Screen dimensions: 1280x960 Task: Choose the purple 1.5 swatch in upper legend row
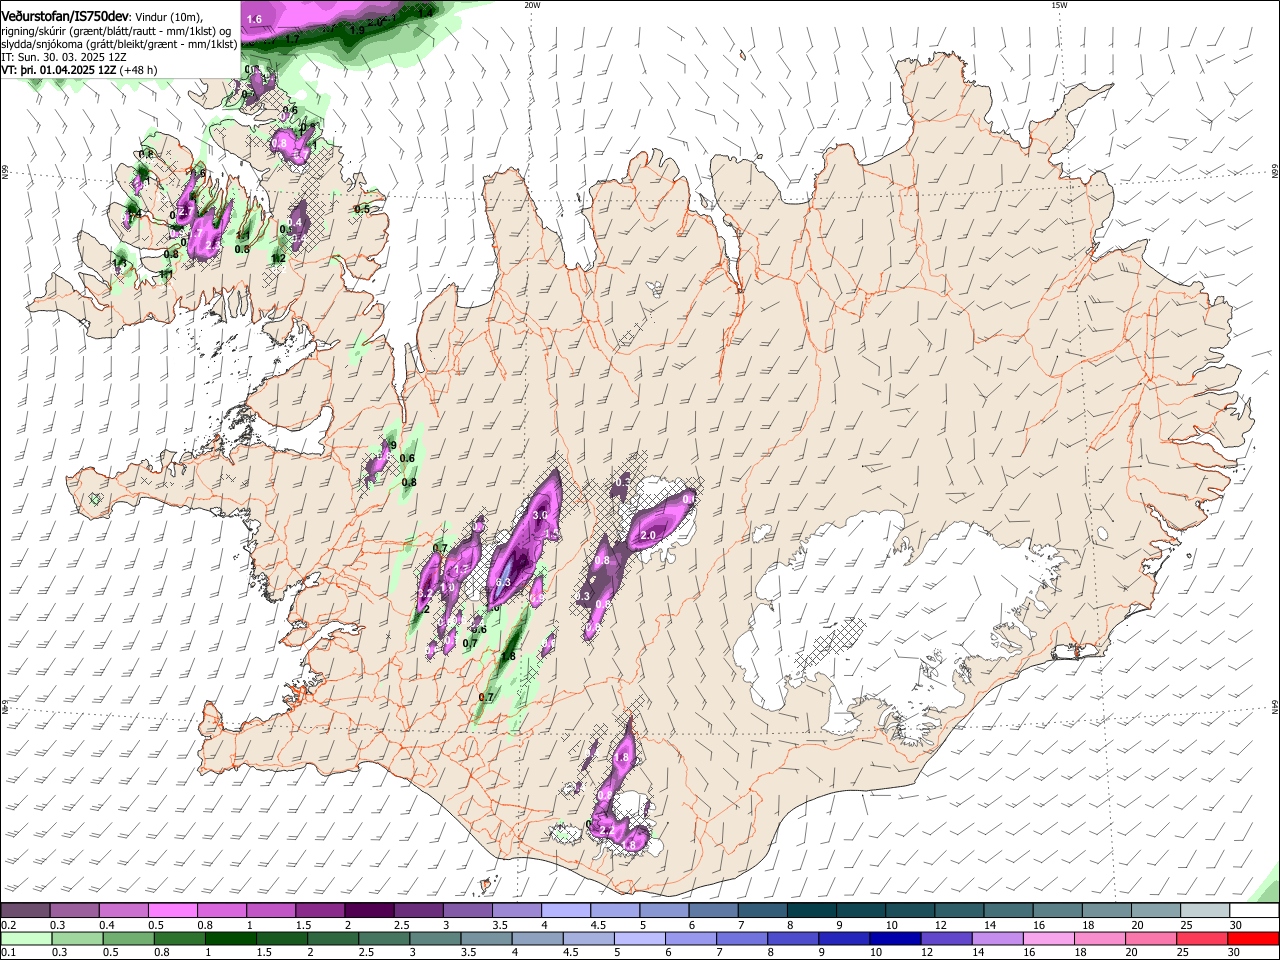click(x=320, y=911)
